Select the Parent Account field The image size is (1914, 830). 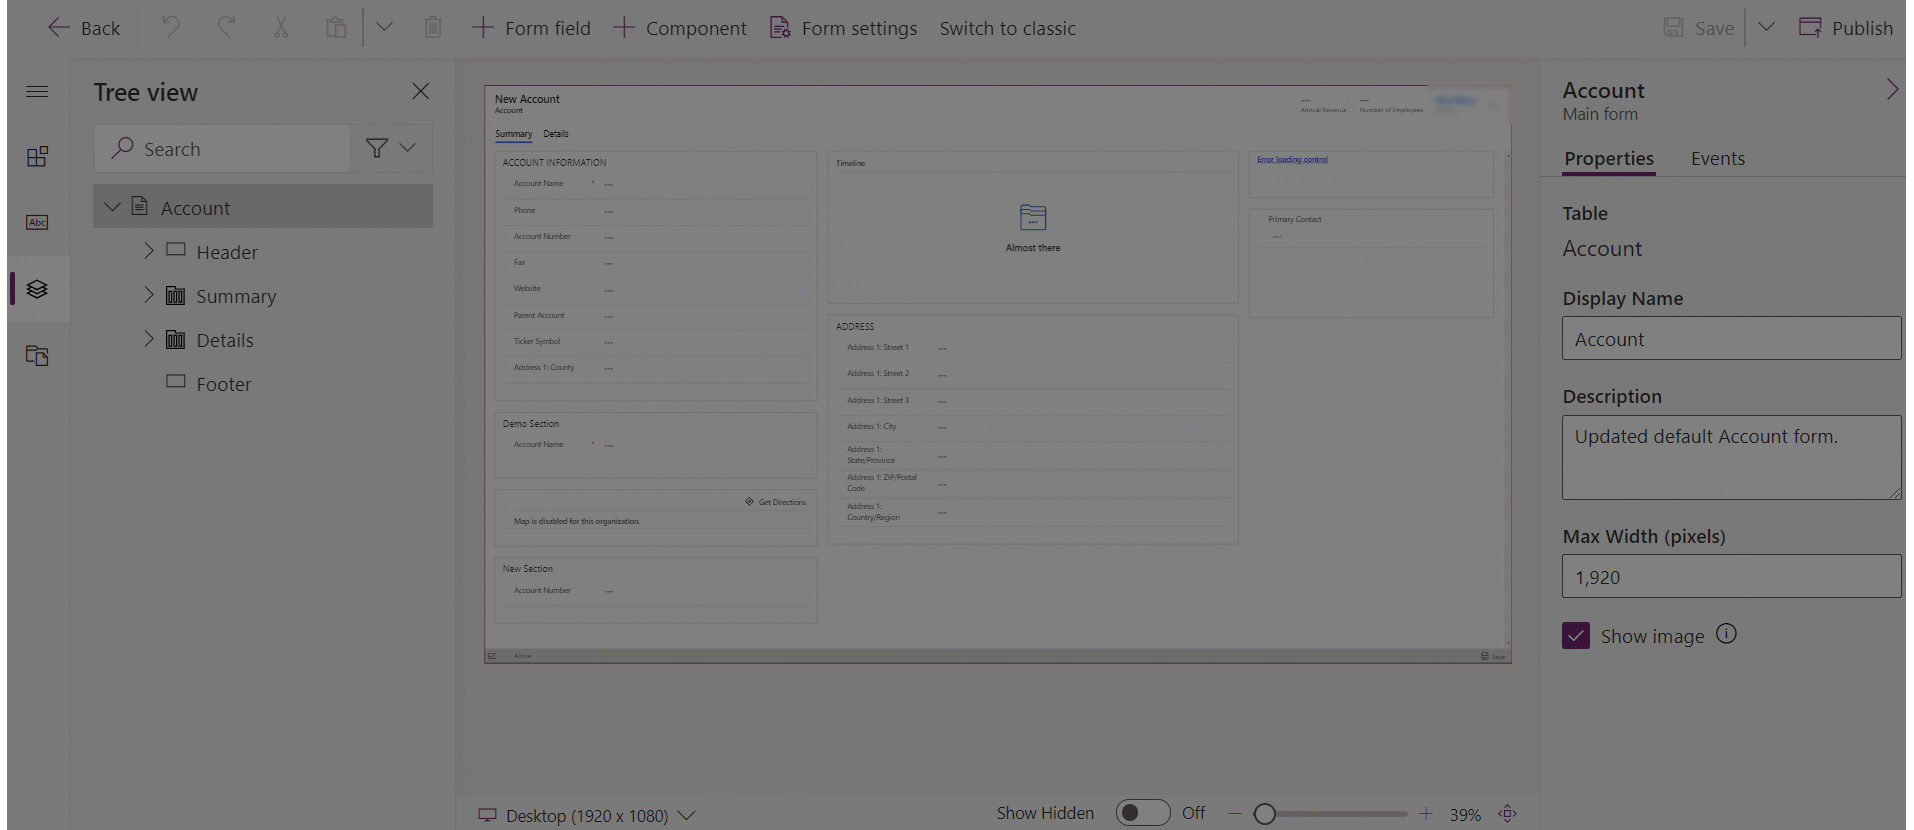[x=656, y=316]
